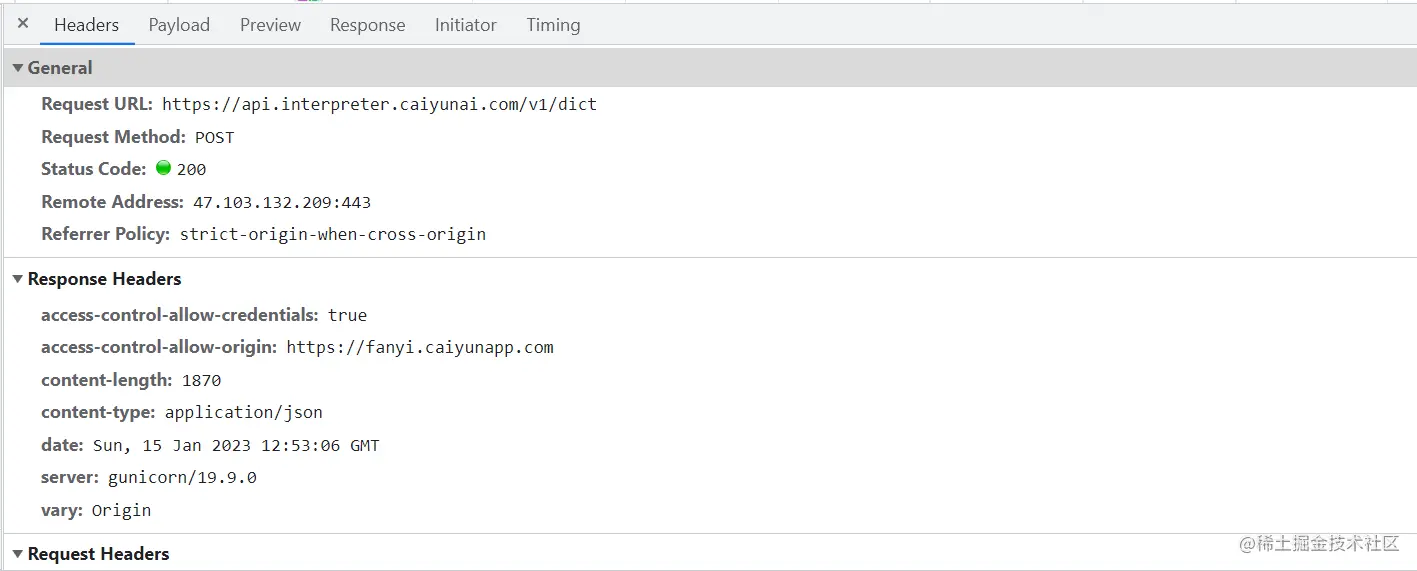Screen dimensions: 1417x571
Task: Click the access-control-allow-origin URL value
Action: tap(419, 347)
